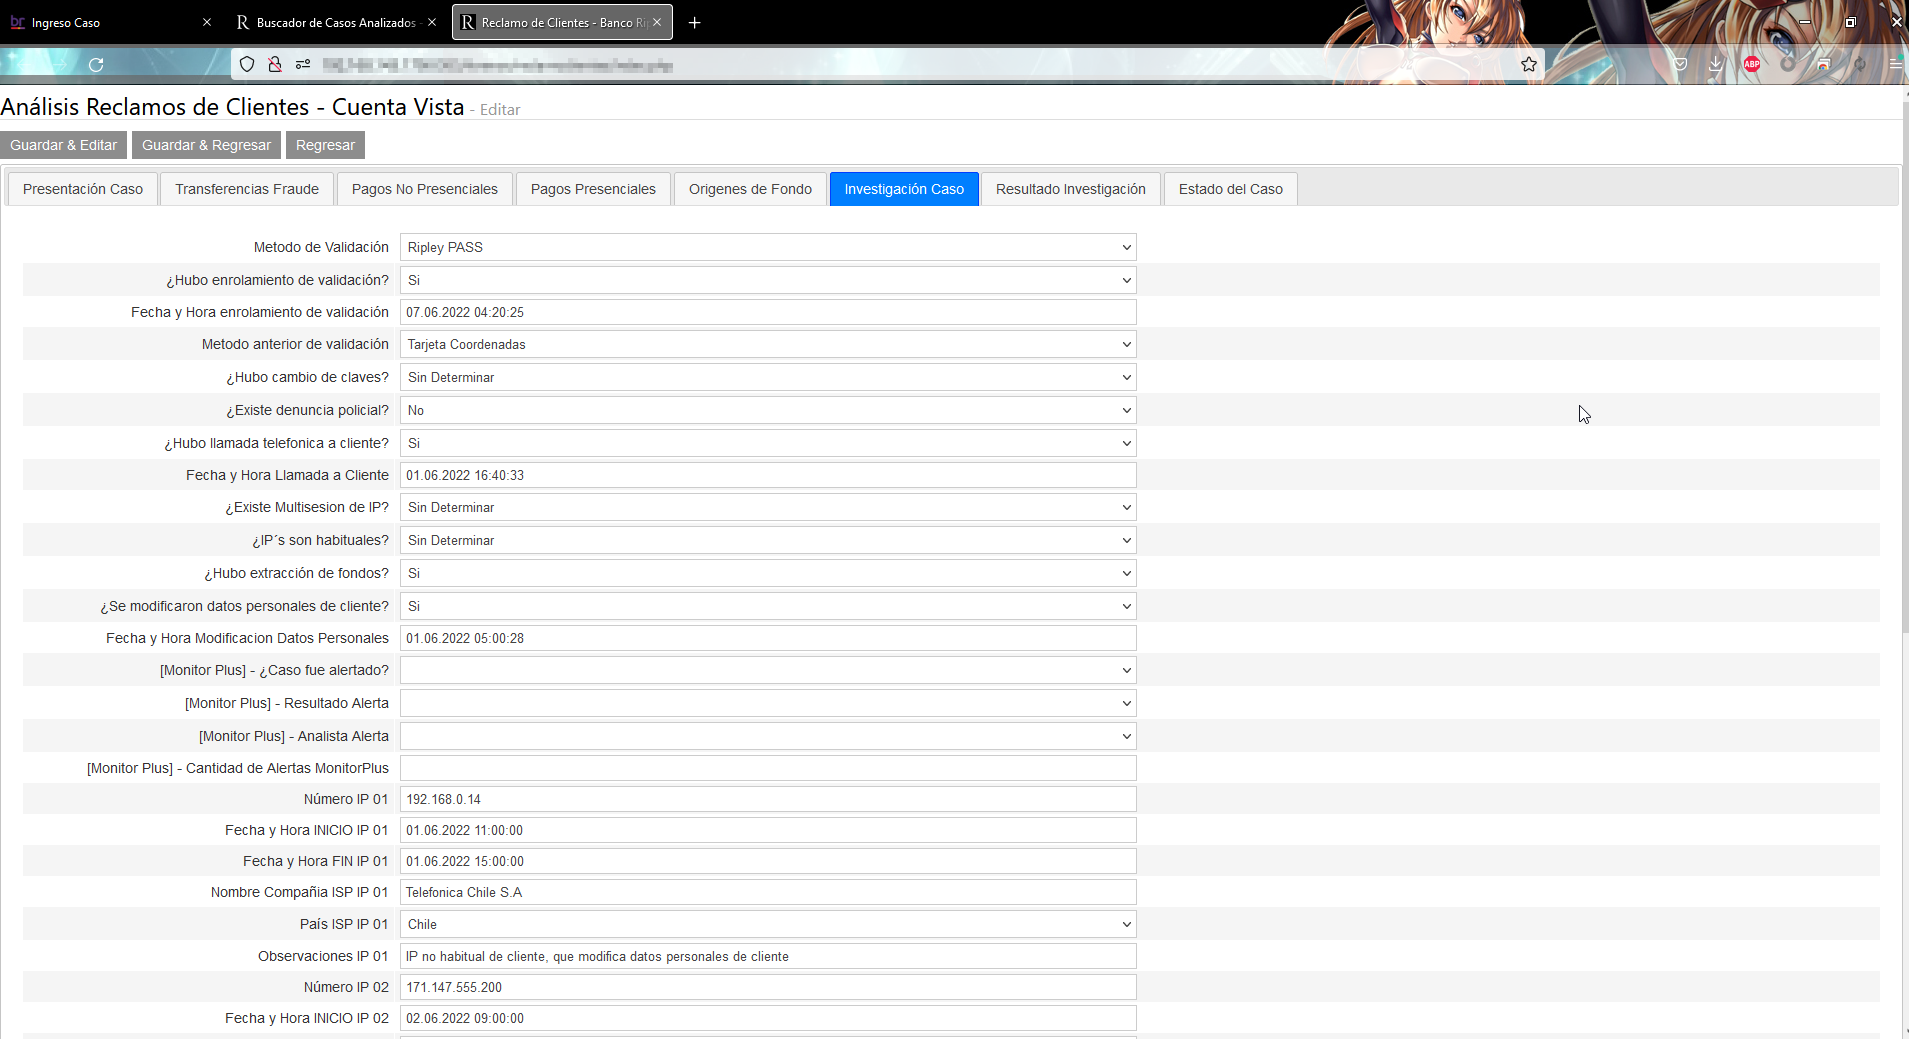Click the Save to Pocket icon
Viewport: 1909px width, 1039px height.
click(x=1680, y=64)
